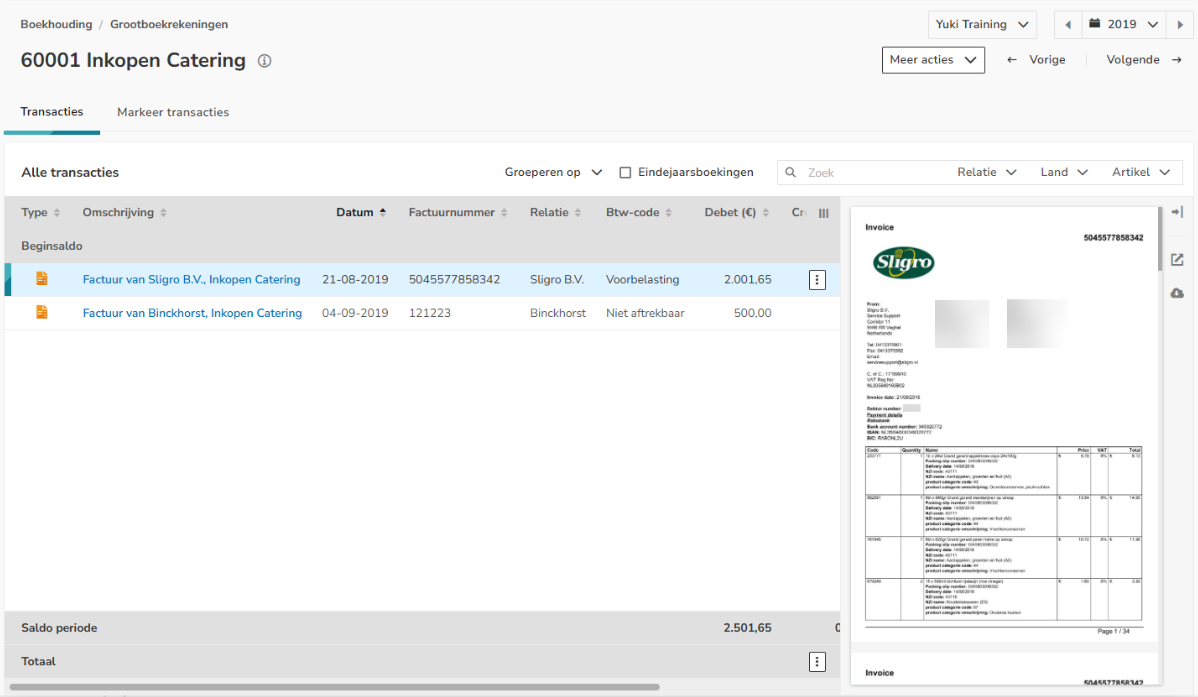Download the invoice with cloud icon
The height and width of the screenshot is (697, 1198).
point(1177,293)
